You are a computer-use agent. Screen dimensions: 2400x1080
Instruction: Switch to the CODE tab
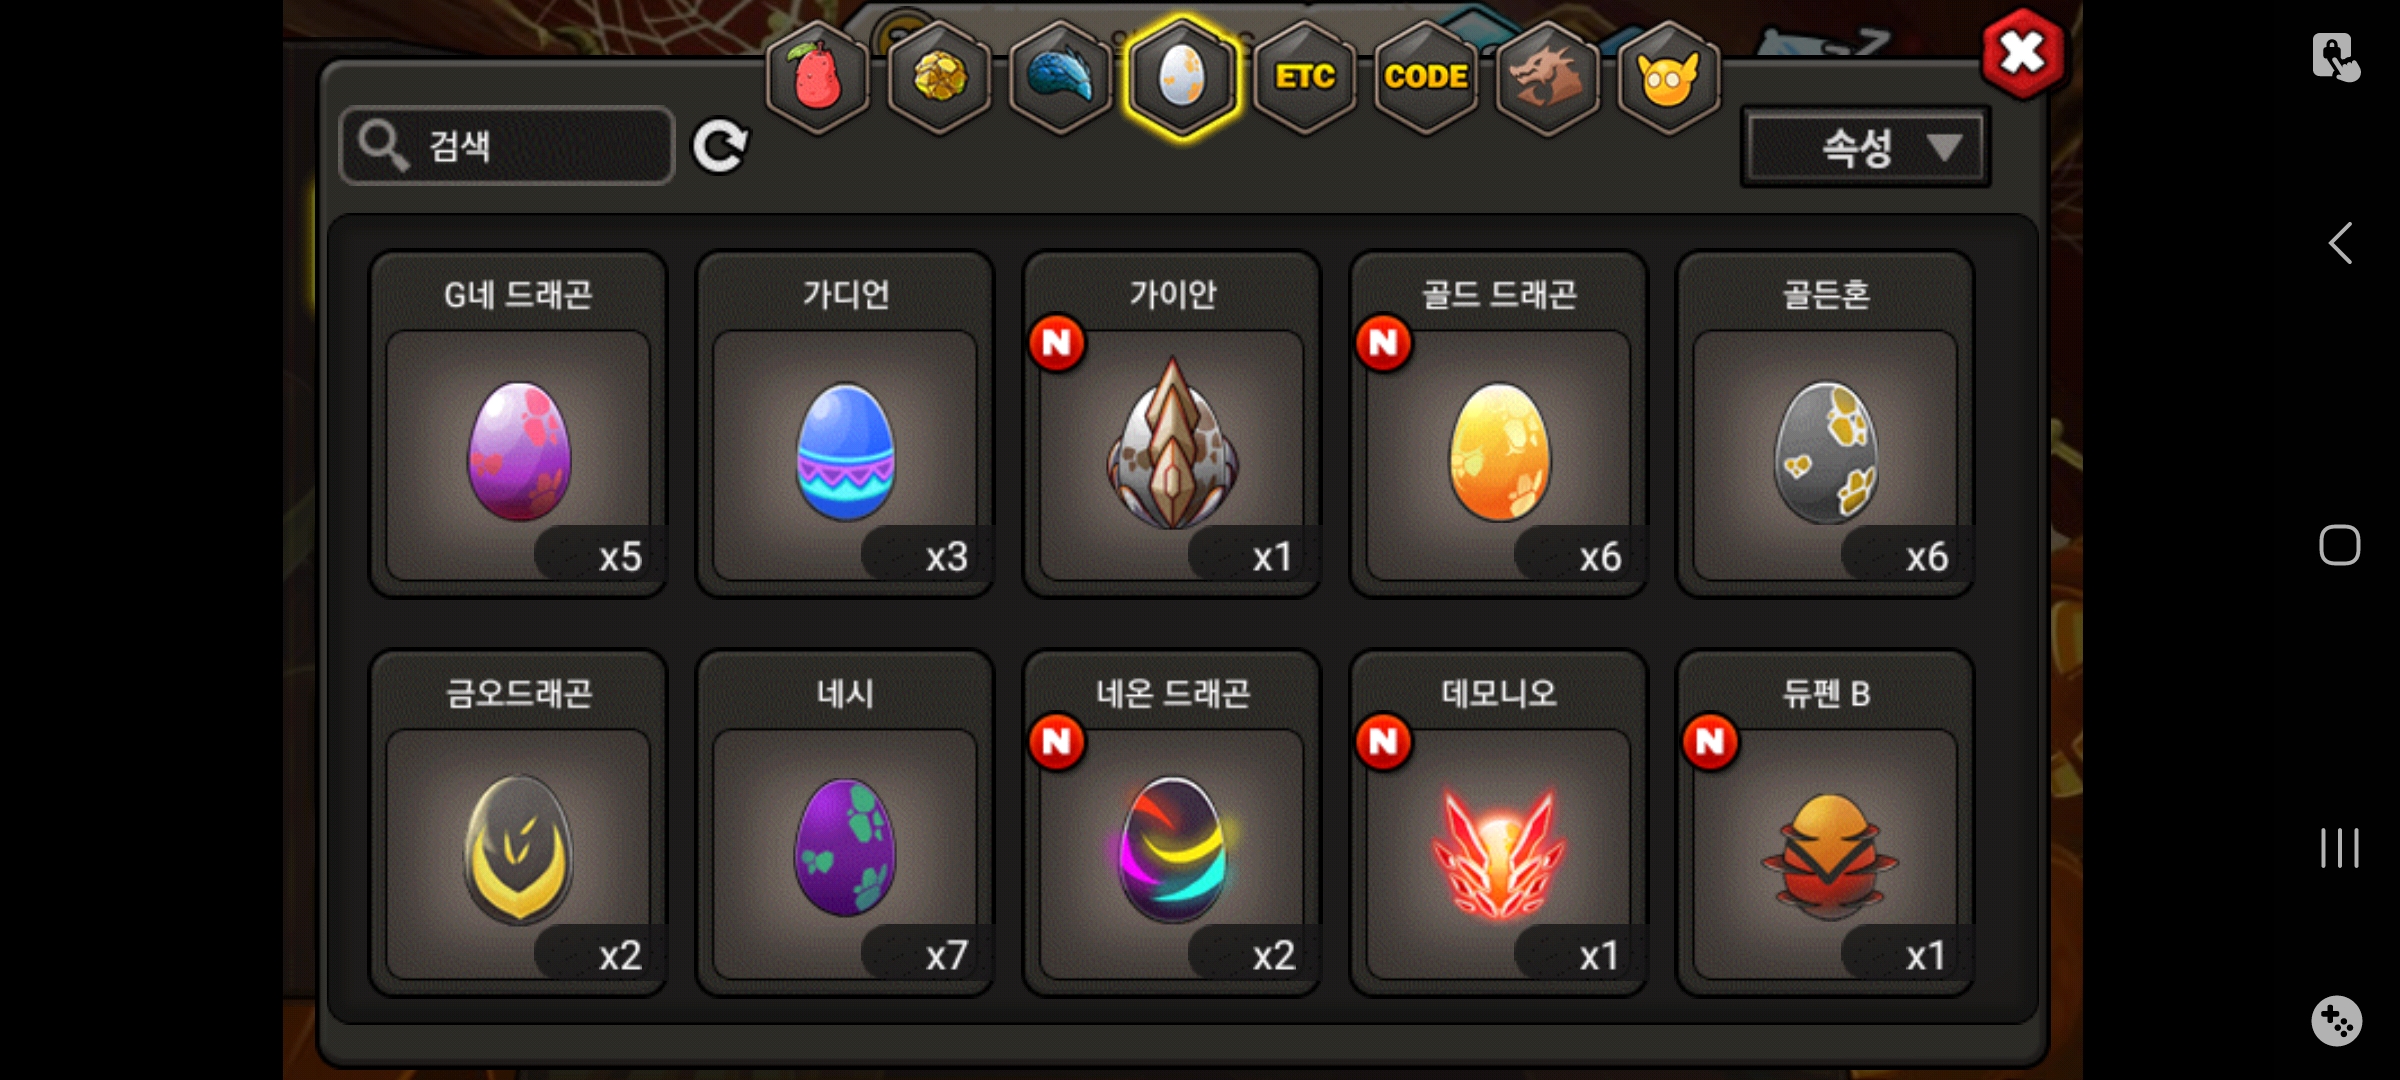point(1426,78)
